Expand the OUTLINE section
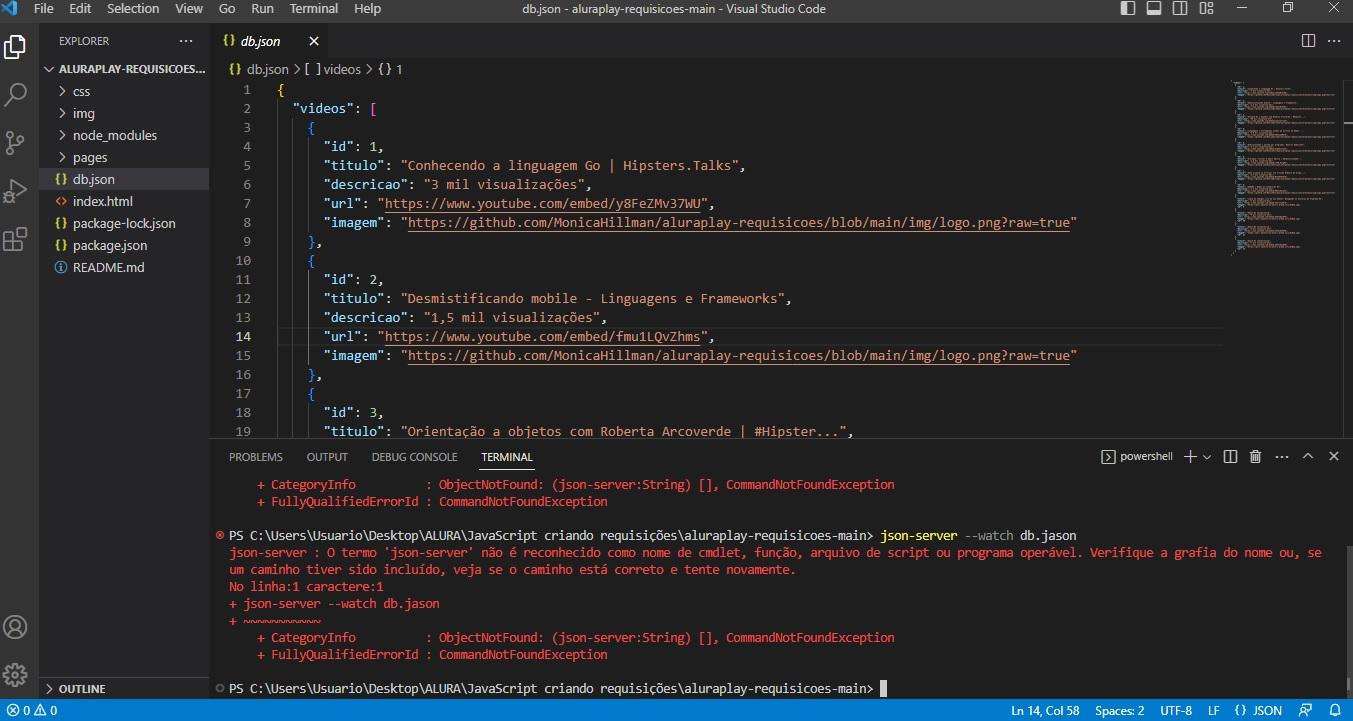Image resolution: width=1353 pixels, height=721 pixels. [x=124, y=689]
